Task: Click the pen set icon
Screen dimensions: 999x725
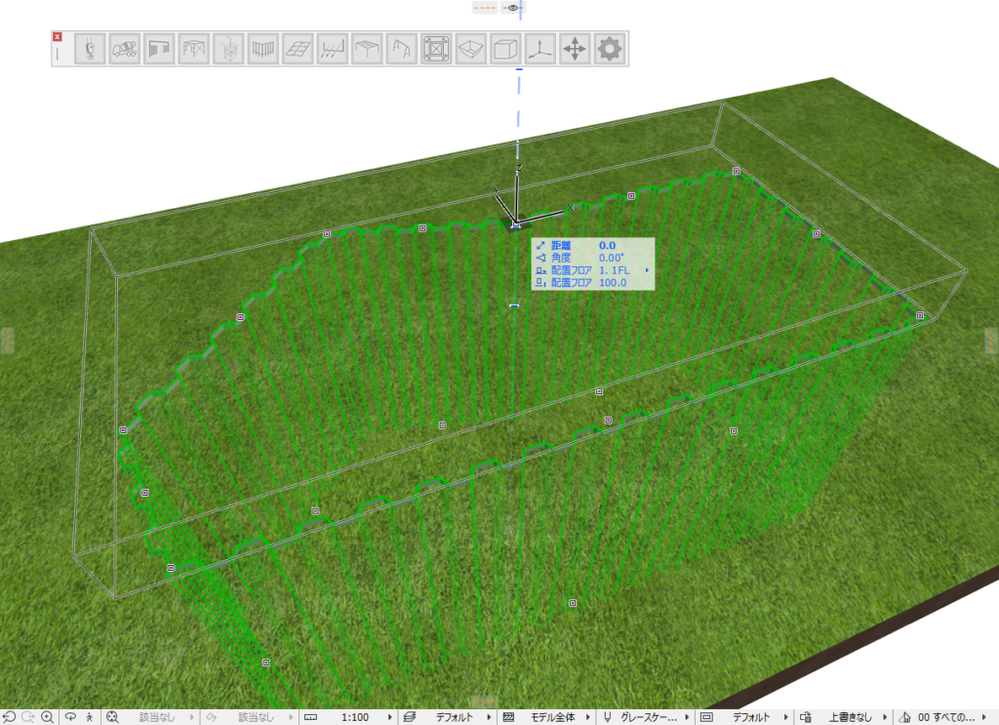Action: (607, 717)
